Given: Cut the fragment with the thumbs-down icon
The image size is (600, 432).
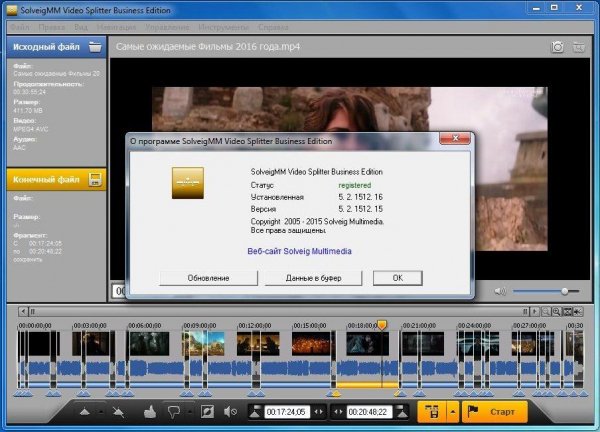Looking at the screenshot, I should [174, 412].
